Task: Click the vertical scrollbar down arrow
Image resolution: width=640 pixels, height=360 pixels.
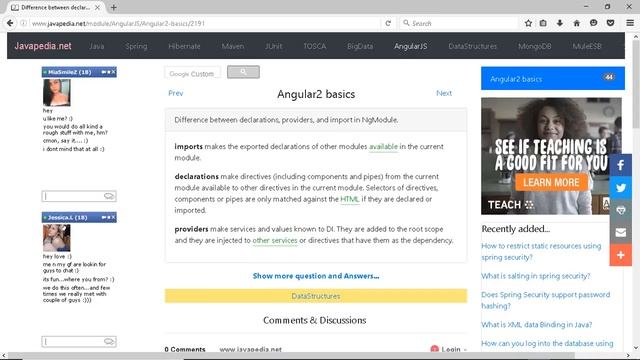Action: coord(636,348)
